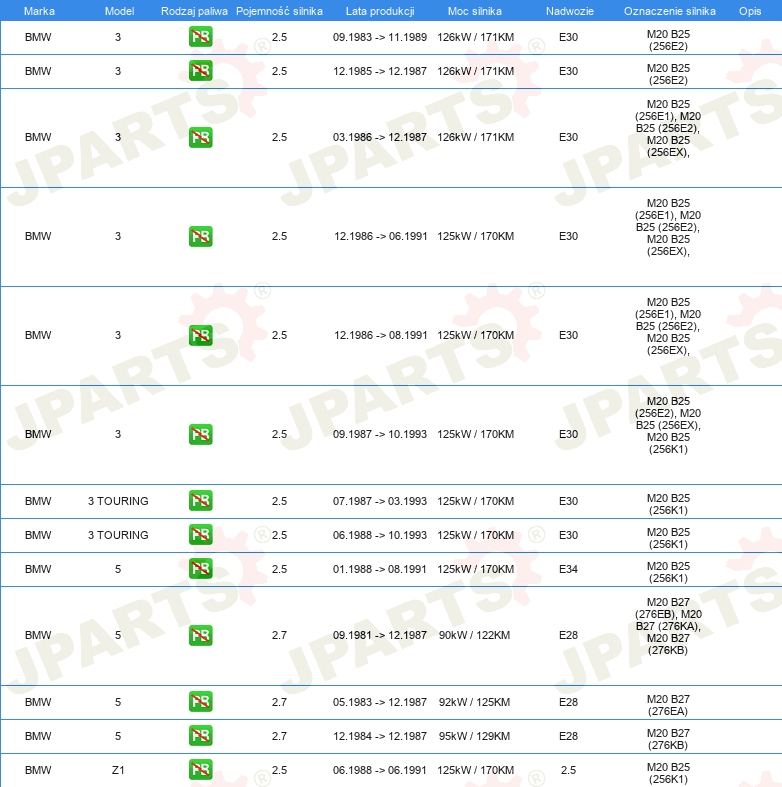
Task: Click 2.7 capacity in 05.1983 row
Action: pyautogui.click(x=280, y=702)
